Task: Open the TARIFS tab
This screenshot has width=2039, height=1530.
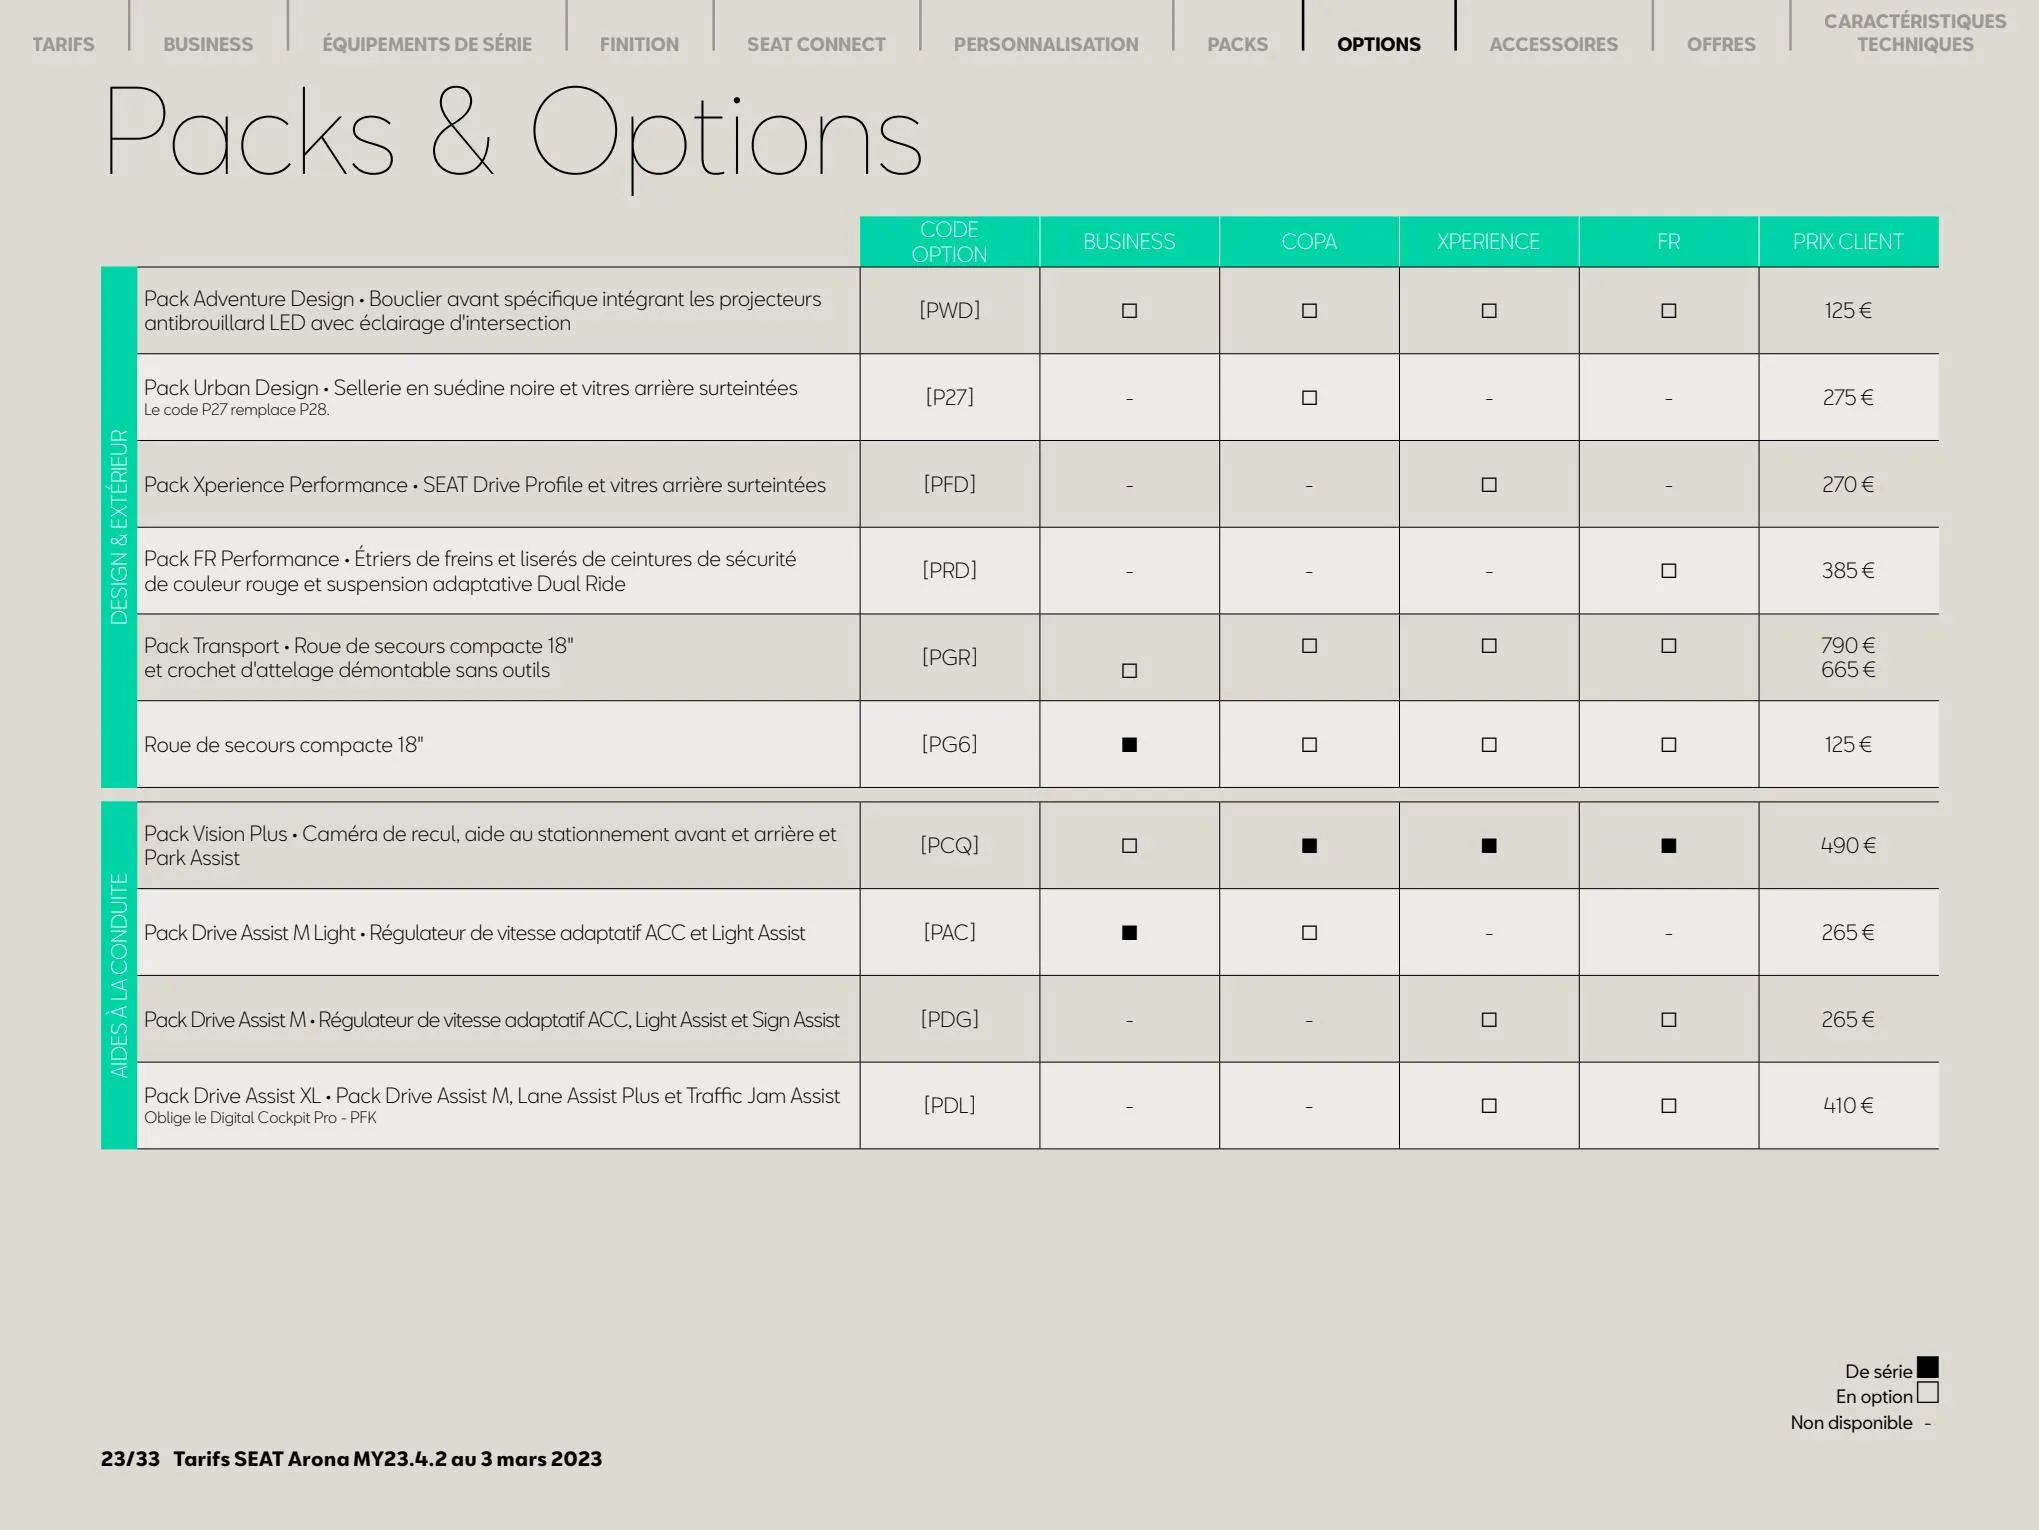Action: click(63, 44)
